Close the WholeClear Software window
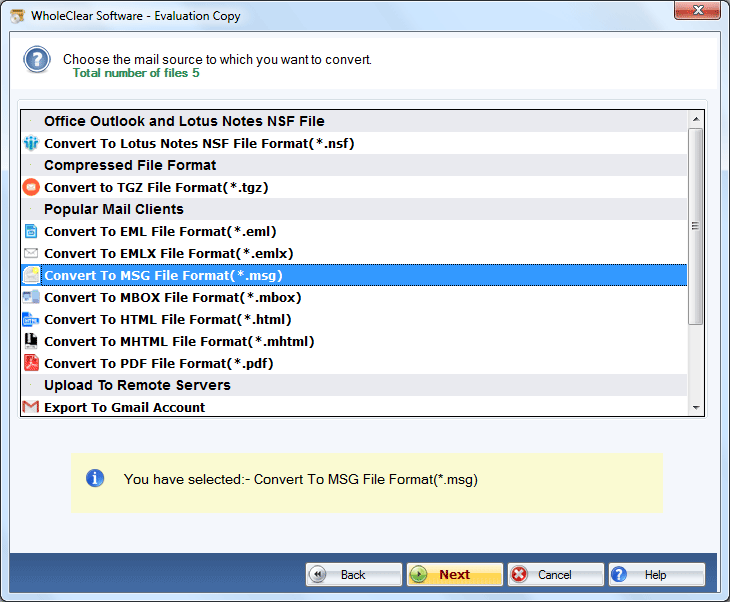Image resolution: width=730 pixels, height=602 pixels. (x=697, y=10)
